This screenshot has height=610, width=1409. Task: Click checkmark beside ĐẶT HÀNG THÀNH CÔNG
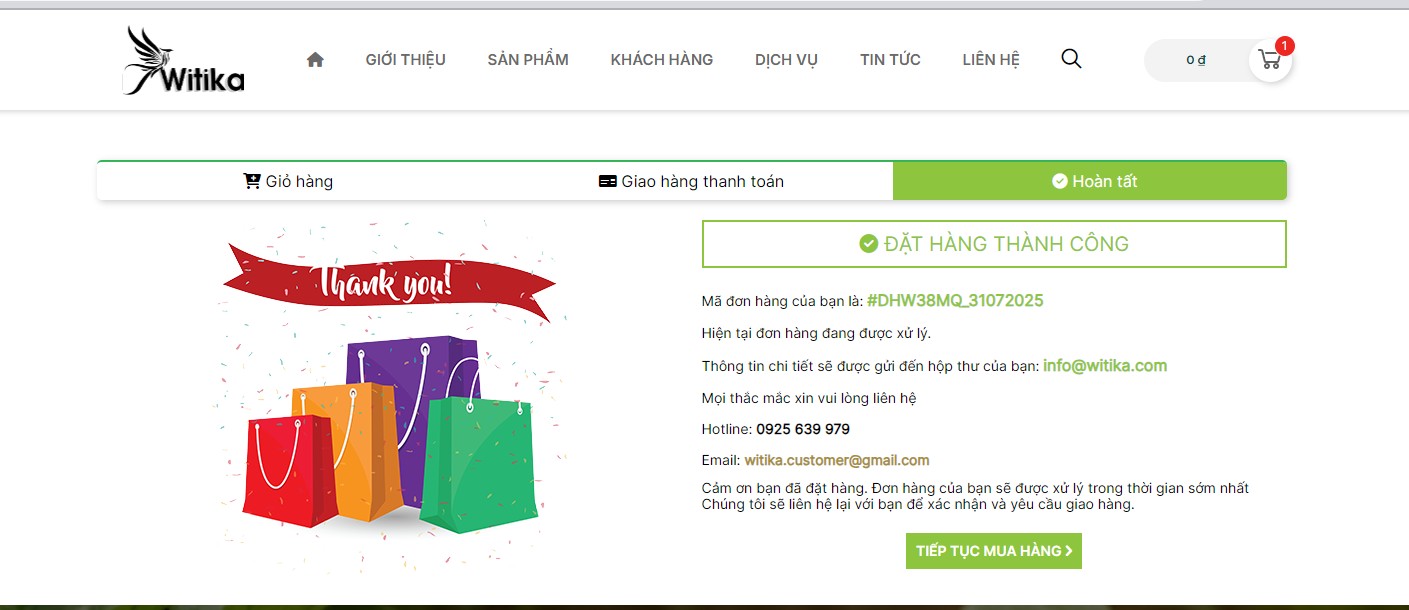pyautogui.click(x=869, y=243)
